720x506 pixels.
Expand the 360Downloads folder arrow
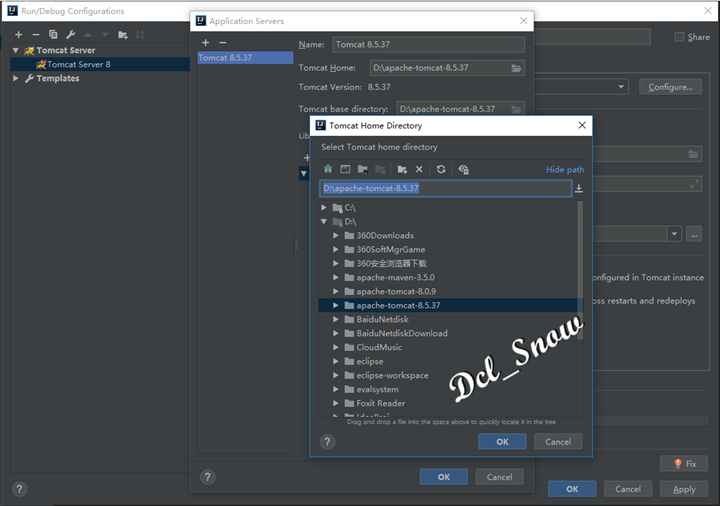[336, 236]
